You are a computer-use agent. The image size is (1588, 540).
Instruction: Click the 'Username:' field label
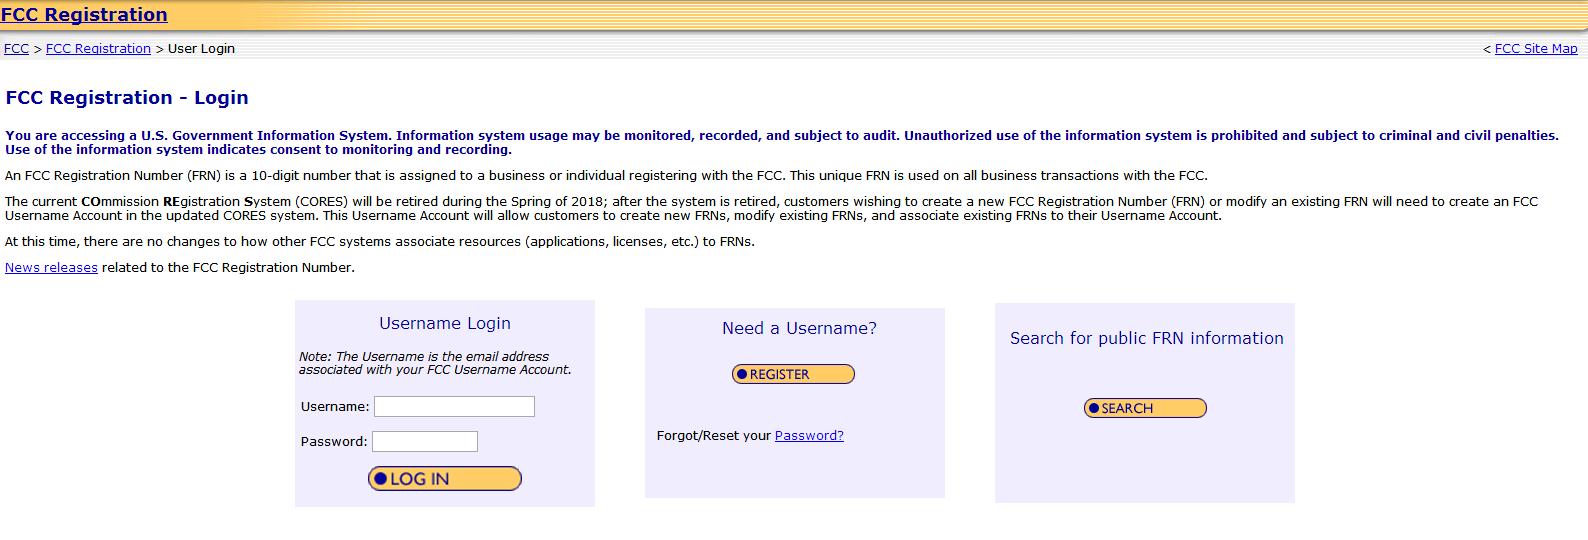coord(335,407)
